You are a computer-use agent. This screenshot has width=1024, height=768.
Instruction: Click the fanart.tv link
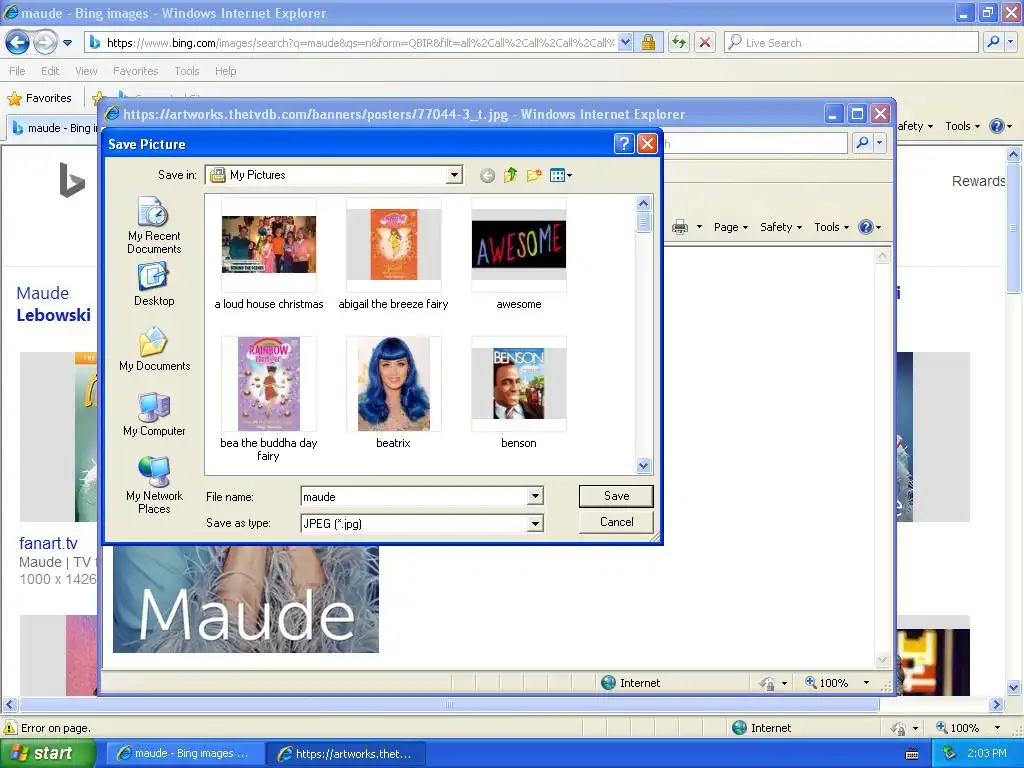(48, 543)
